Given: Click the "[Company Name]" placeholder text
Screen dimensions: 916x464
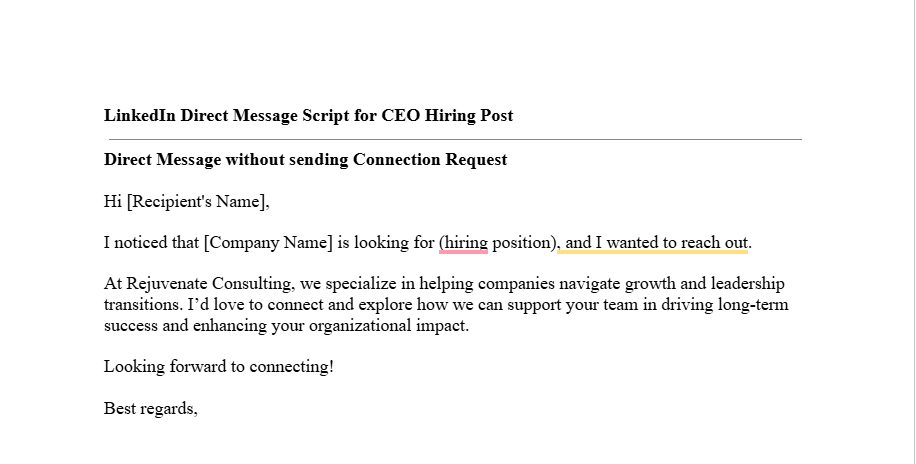Looking at the screenshot, I should coord(268,243).
